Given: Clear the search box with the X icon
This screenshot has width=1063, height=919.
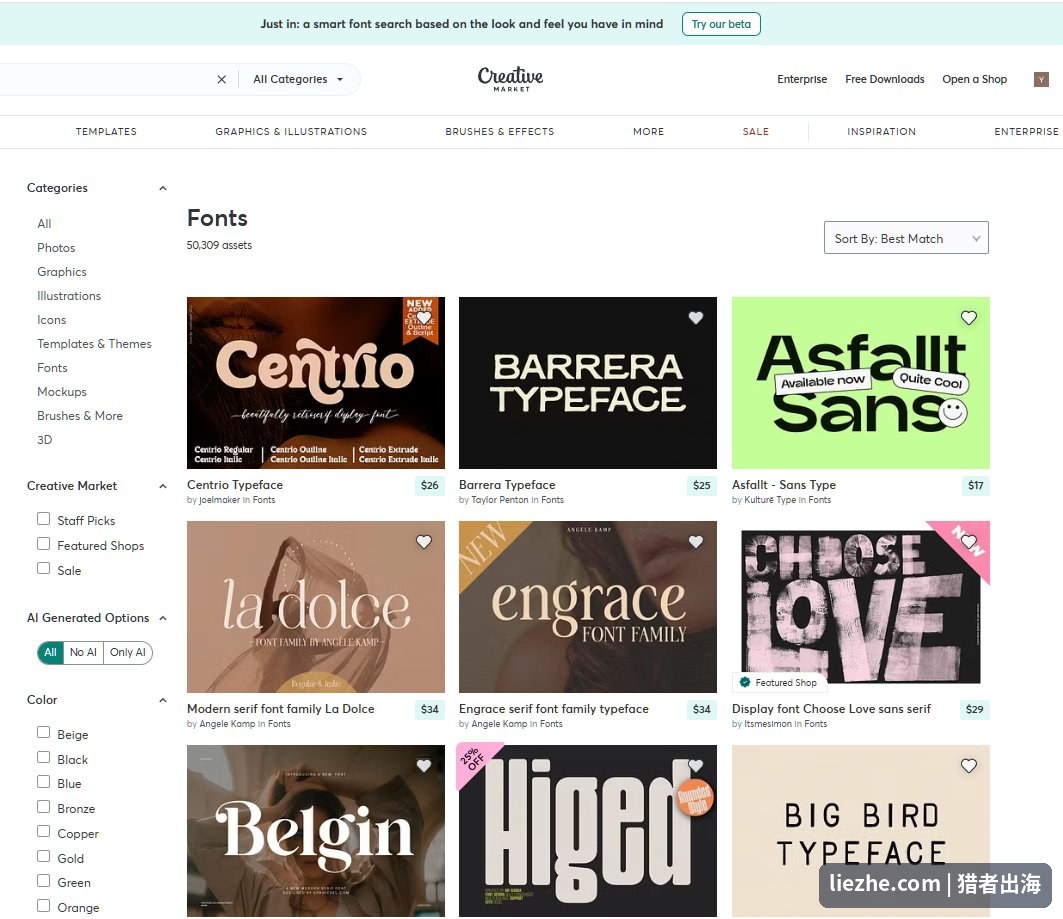Looking at the screenshot, I should [x=222, y=79].
